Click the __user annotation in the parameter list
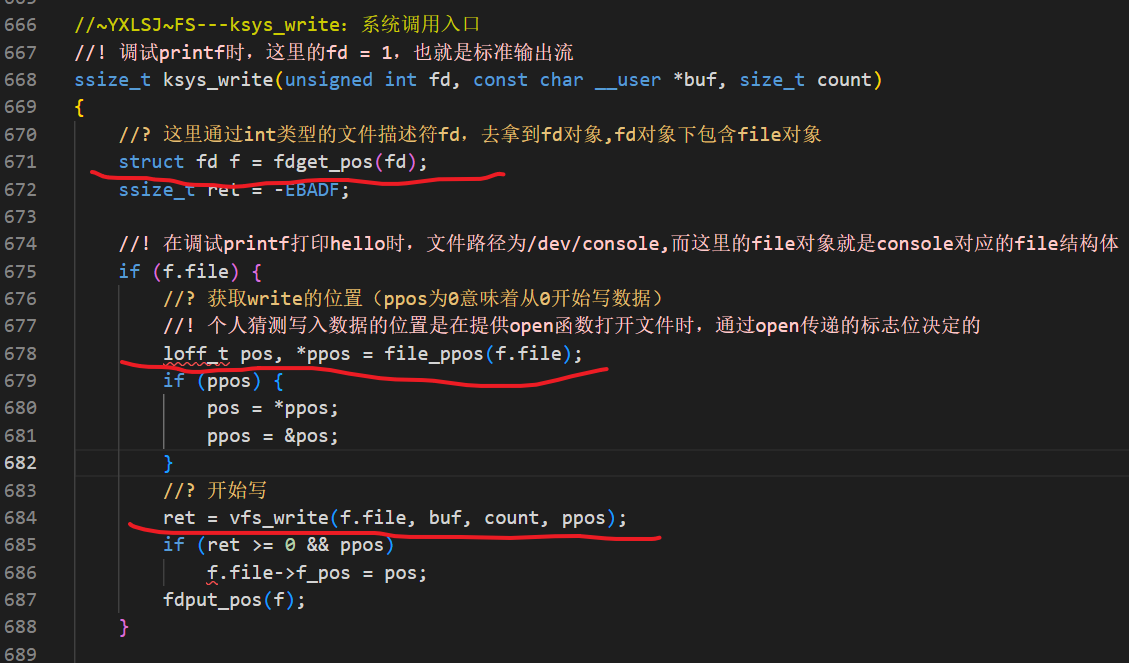This screenshot has height=663, width=1129. 628,79
